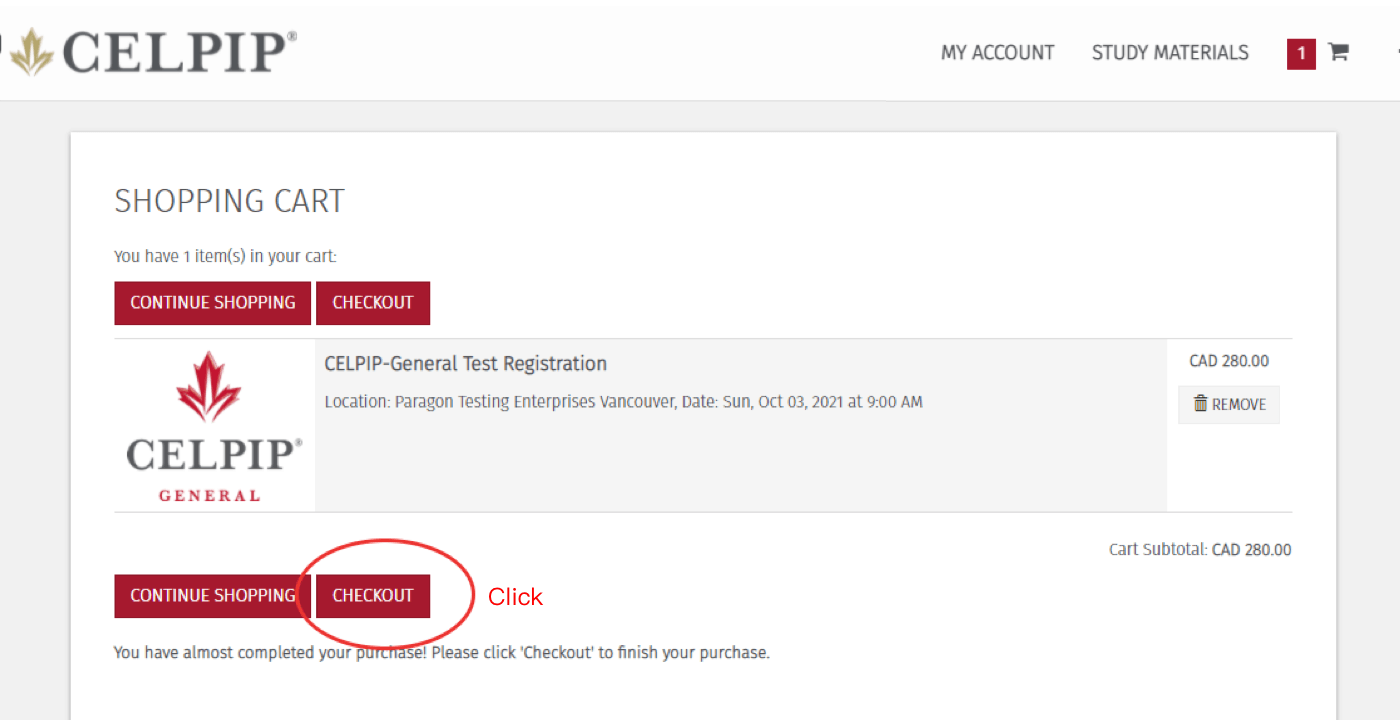Open the My Account menu item

pos(997,53)
